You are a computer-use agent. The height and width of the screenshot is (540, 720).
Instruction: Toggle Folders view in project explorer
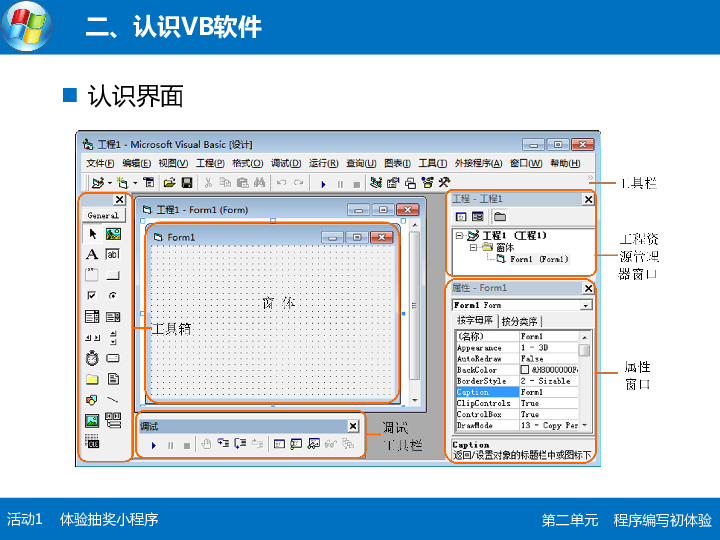click(500, 216)
